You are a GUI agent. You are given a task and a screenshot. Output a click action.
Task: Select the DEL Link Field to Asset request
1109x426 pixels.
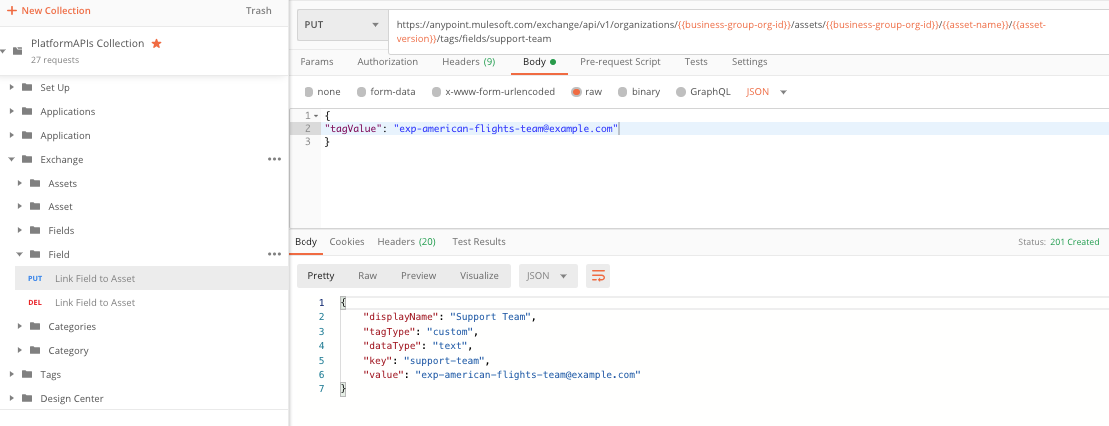tap(151, 302)
